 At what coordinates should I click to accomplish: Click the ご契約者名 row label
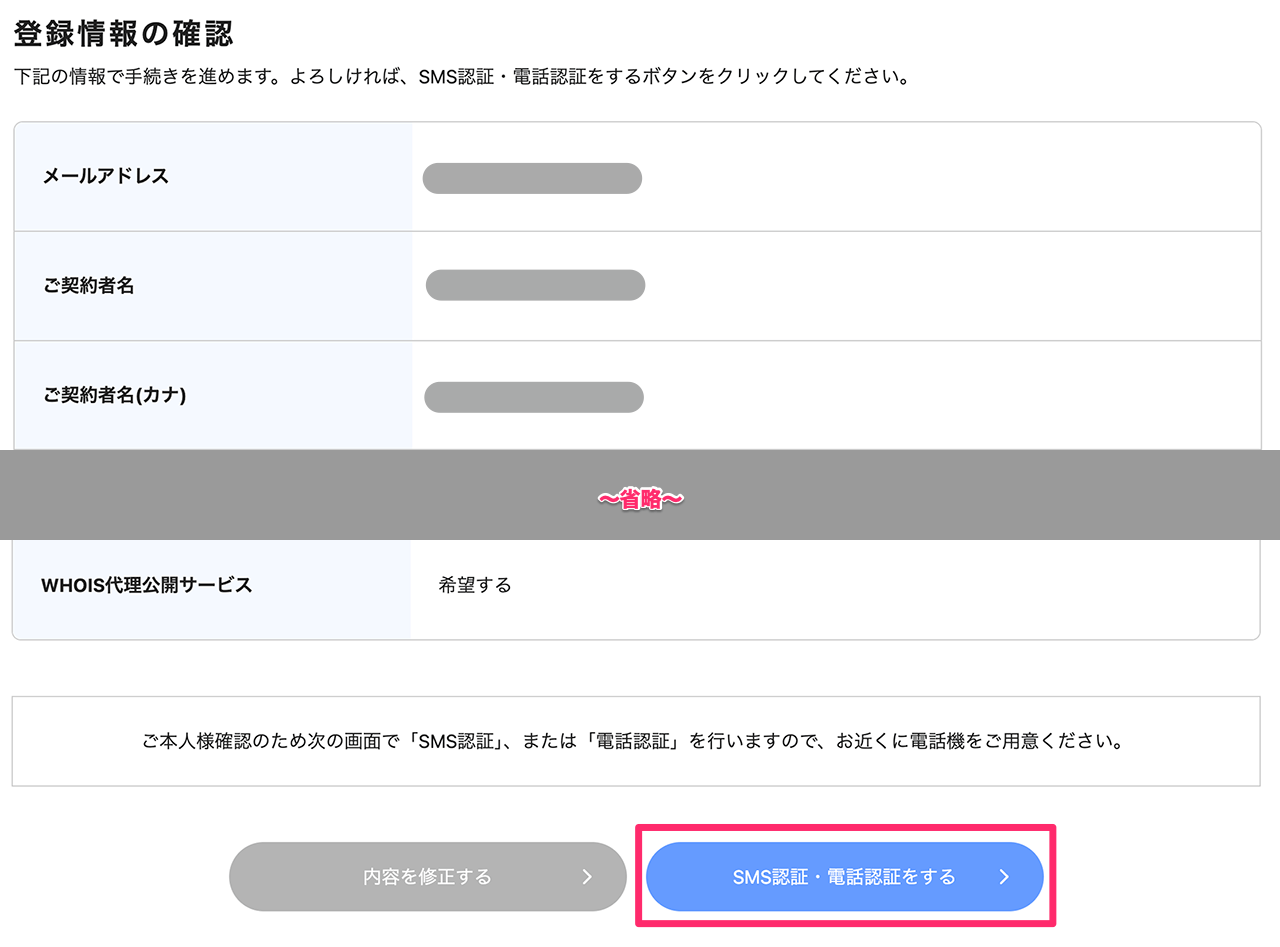coord(88,286)
